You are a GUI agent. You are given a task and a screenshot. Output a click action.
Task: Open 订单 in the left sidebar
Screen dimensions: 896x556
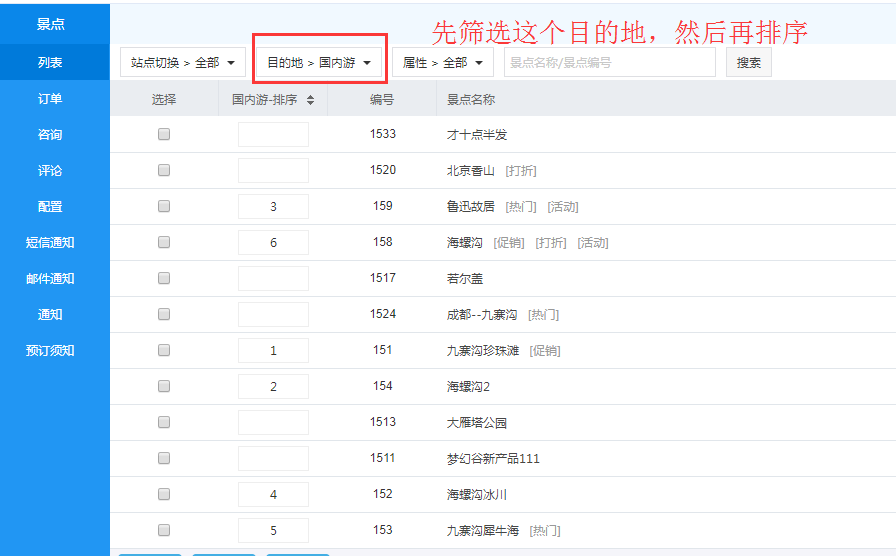[x=50, y=98]
